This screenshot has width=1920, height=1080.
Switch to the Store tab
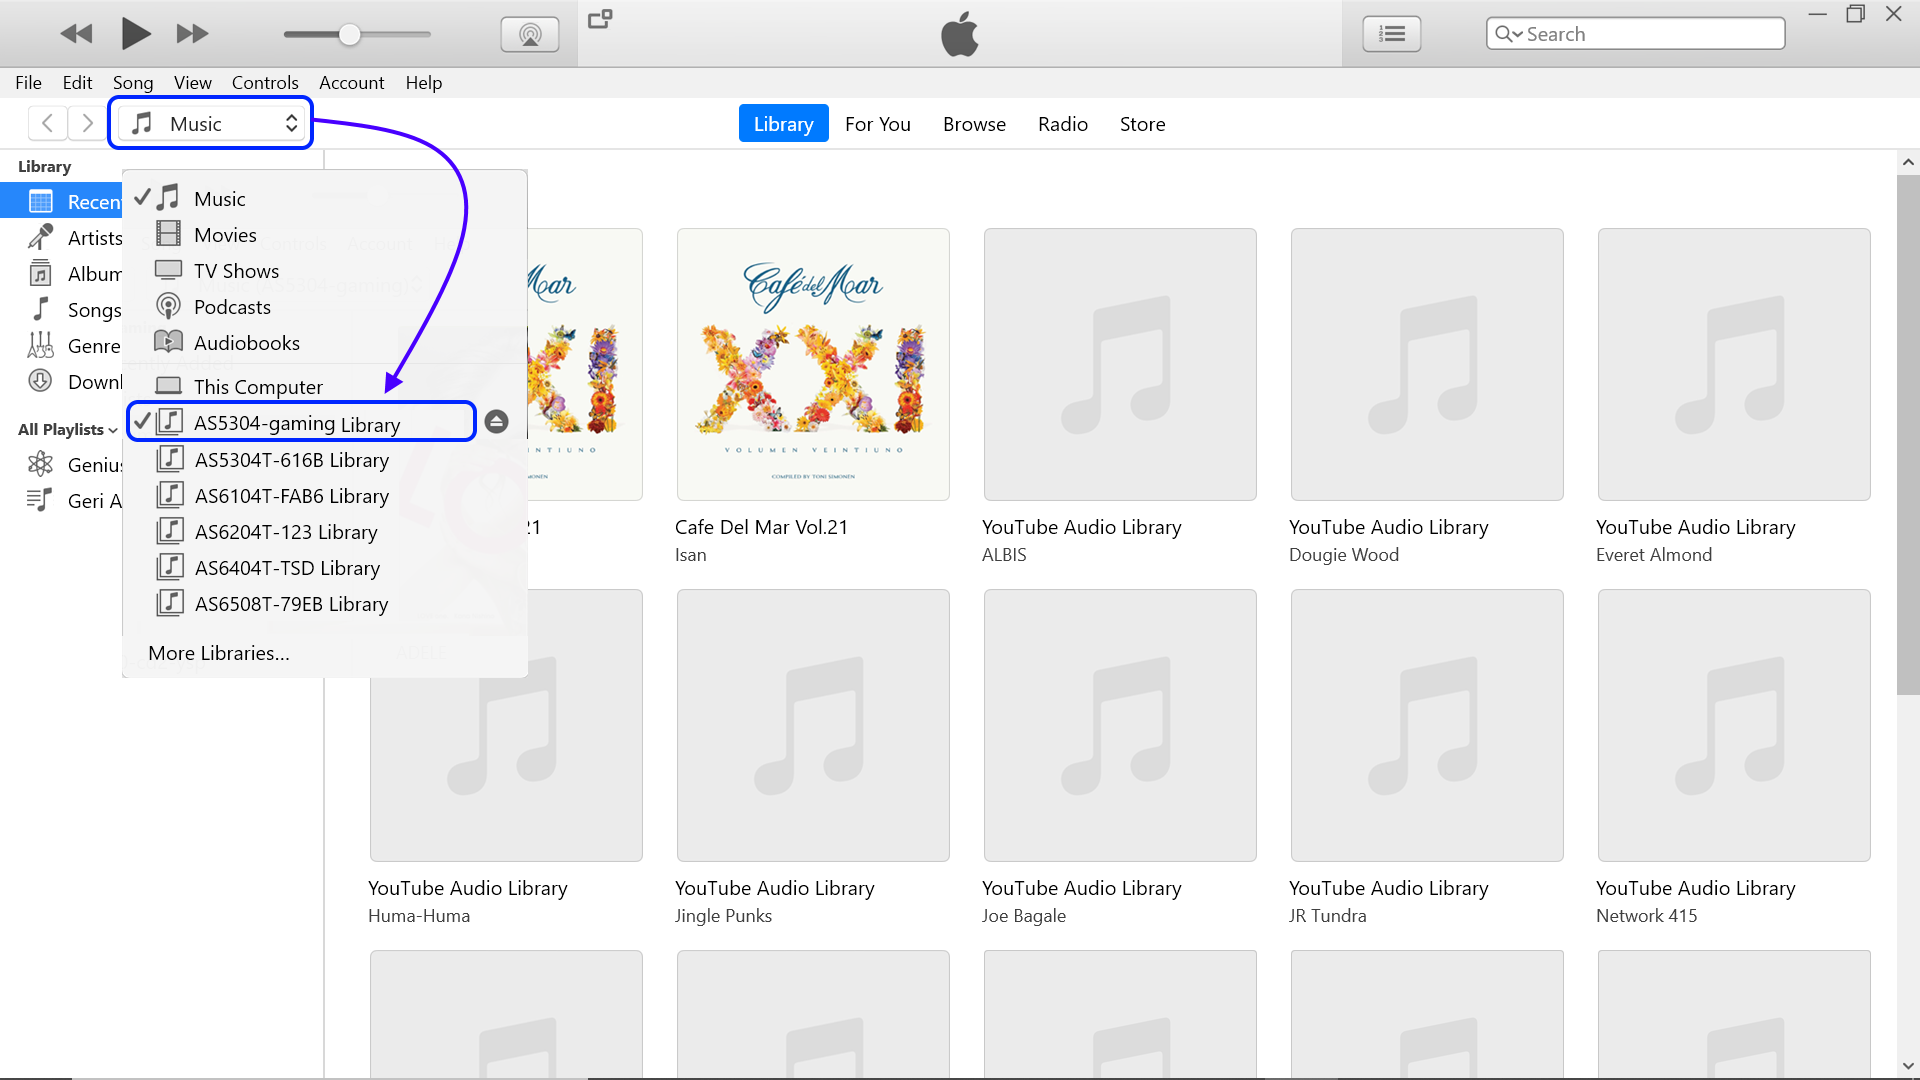(x=1142, y=124)
